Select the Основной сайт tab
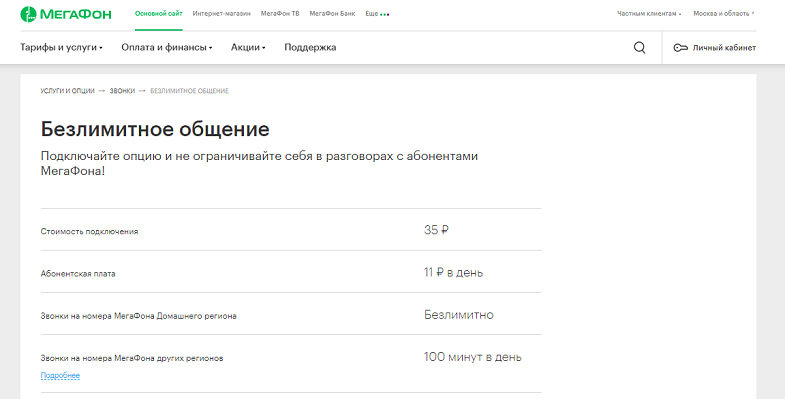This screenshot has height=399, width=785. (x=159, y=14)
